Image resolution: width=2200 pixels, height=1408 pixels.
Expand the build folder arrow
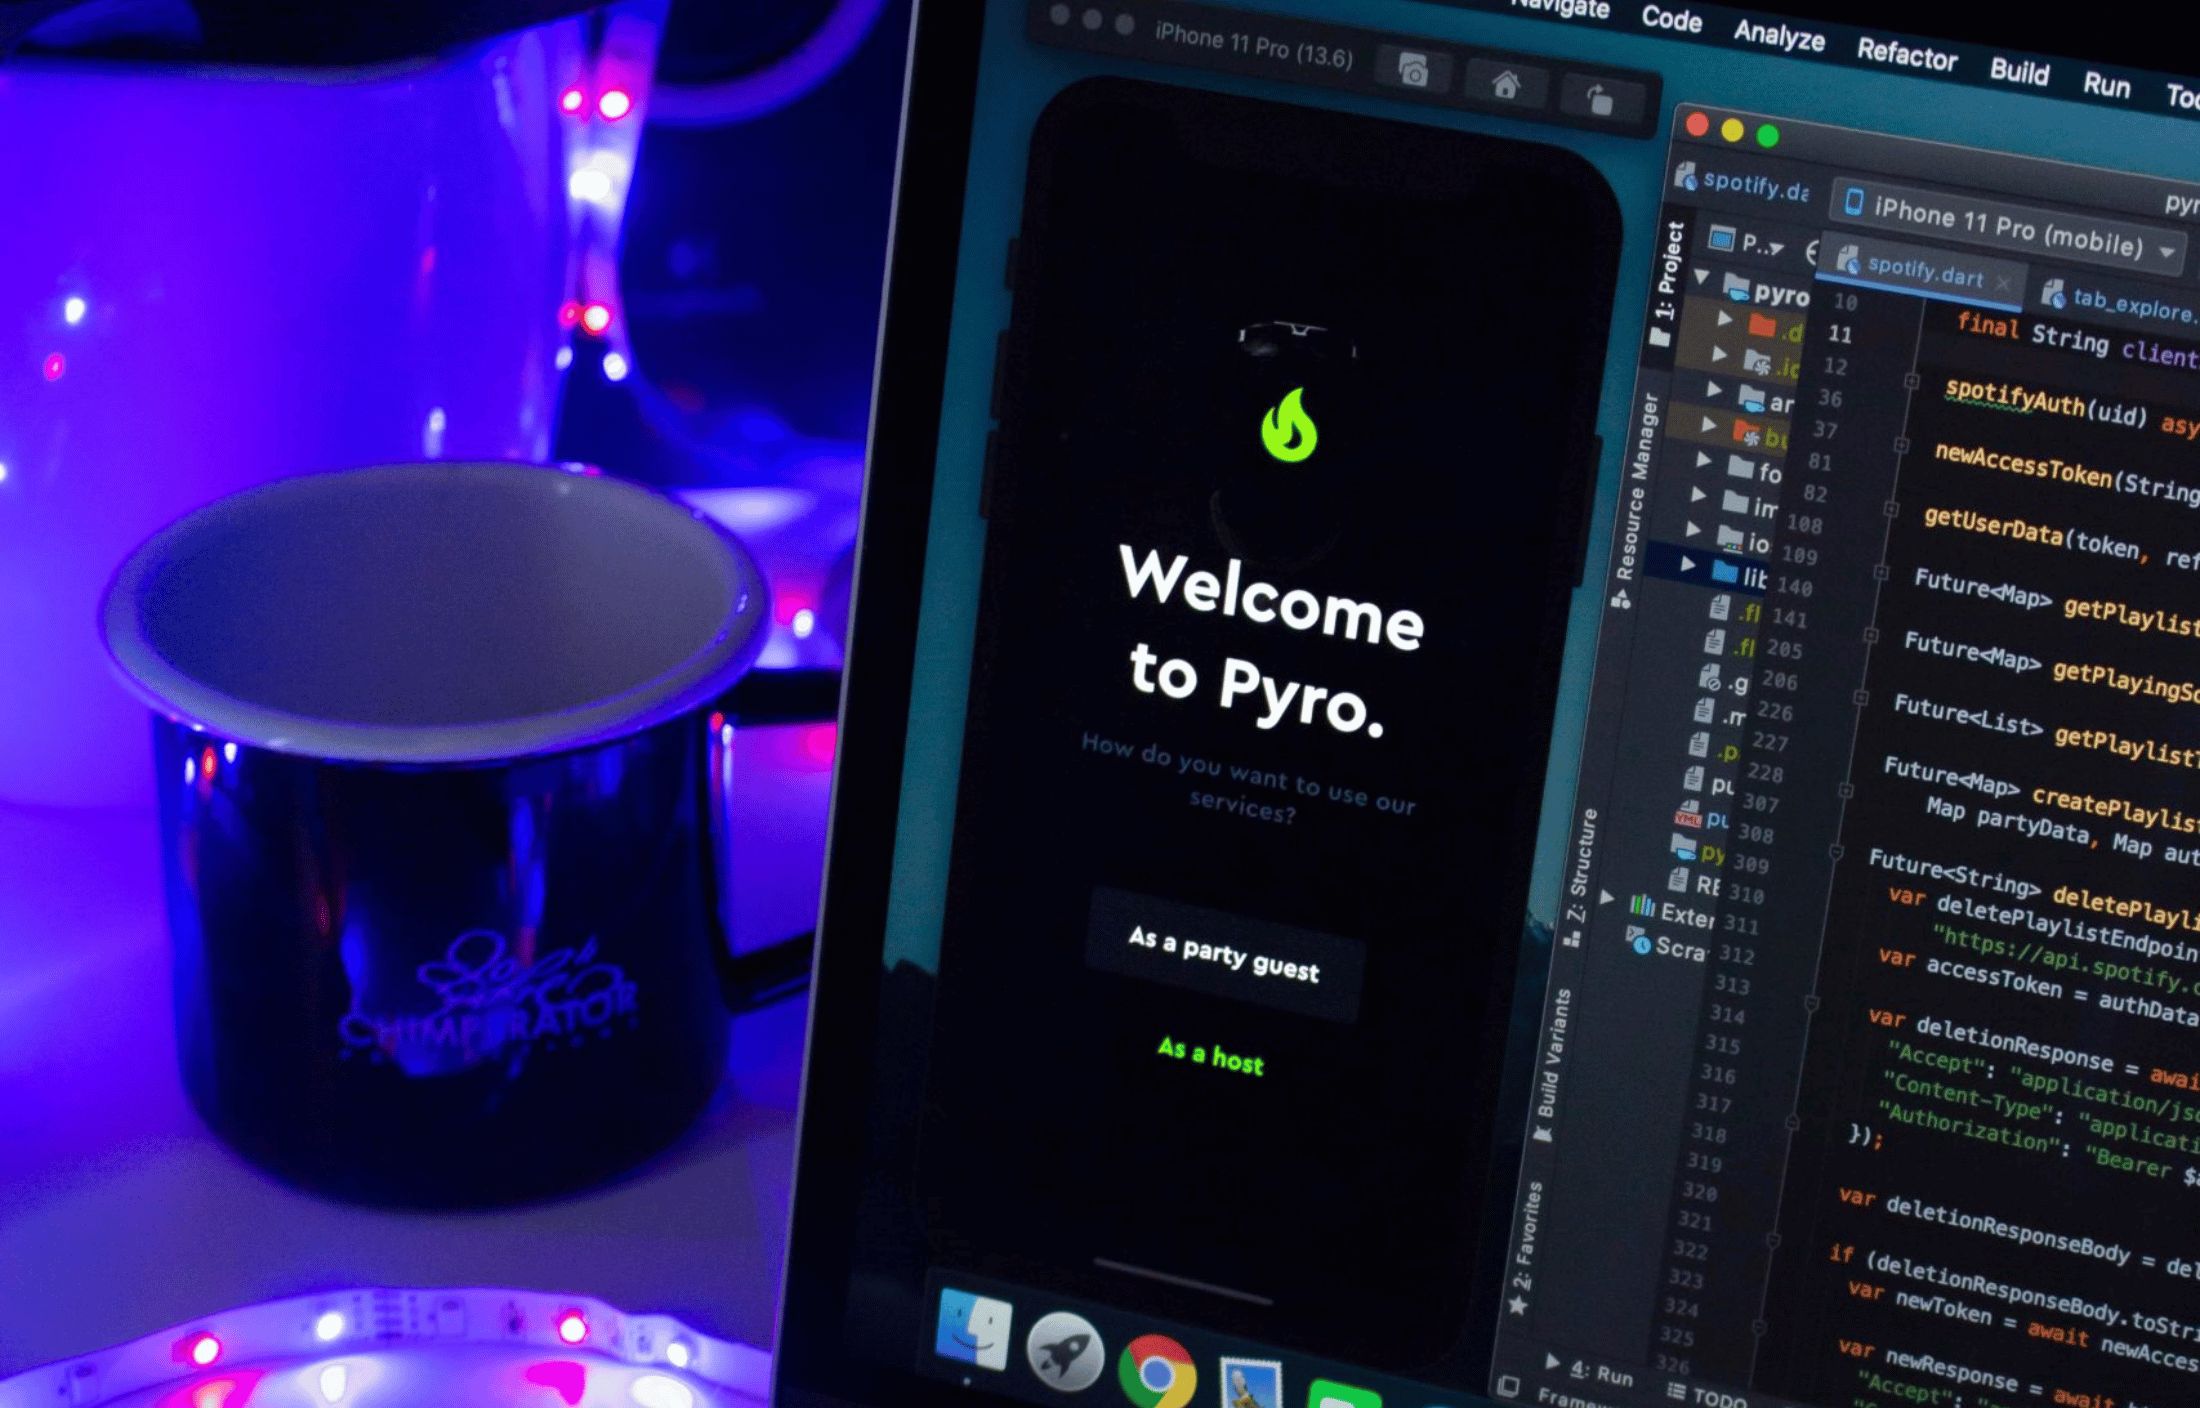tap(1709, 424)
